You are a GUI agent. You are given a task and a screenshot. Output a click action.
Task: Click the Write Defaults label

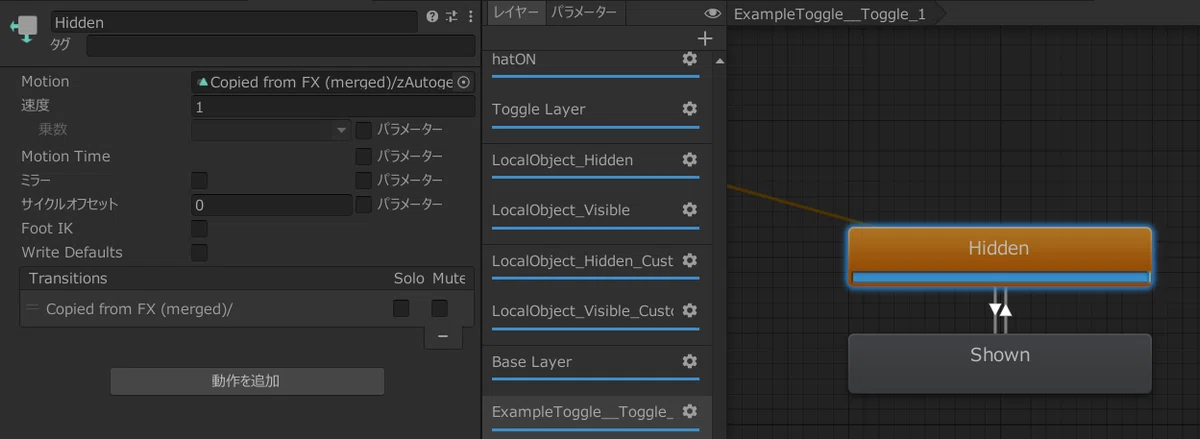(72, 252)
